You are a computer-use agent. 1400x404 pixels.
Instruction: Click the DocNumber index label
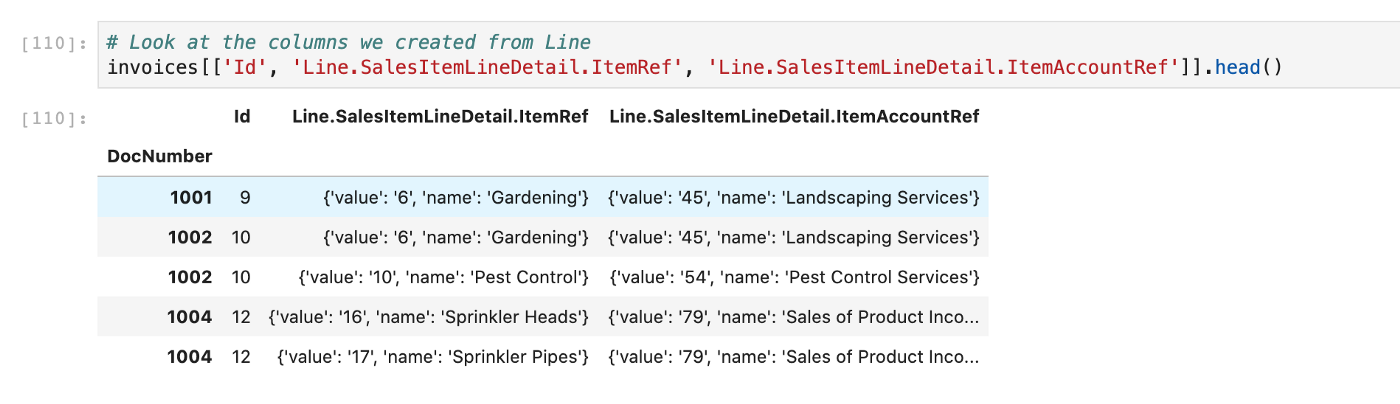pyautogui.click(x=160, y=156)
